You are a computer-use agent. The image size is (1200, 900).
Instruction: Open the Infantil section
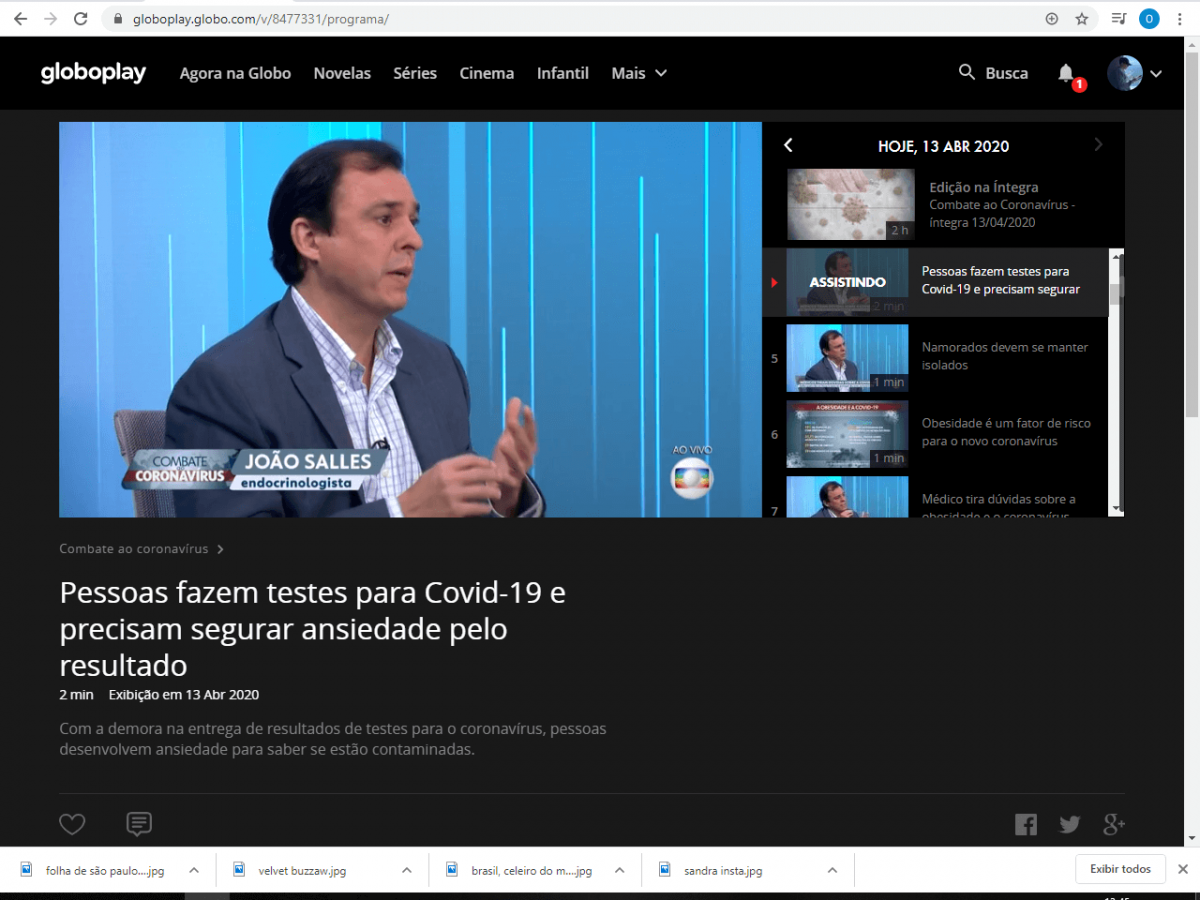coord(563,73)
